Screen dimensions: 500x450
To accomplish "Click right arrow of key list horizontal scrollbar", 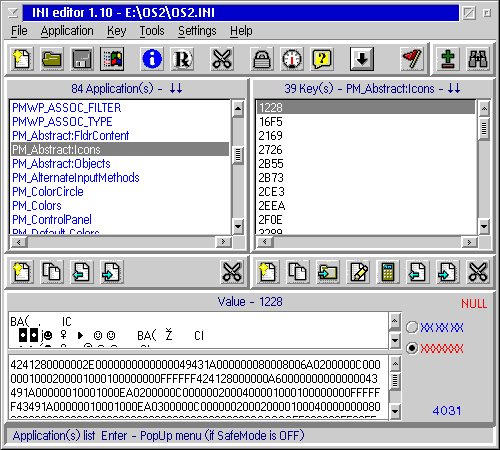I will tap(469, 242).
